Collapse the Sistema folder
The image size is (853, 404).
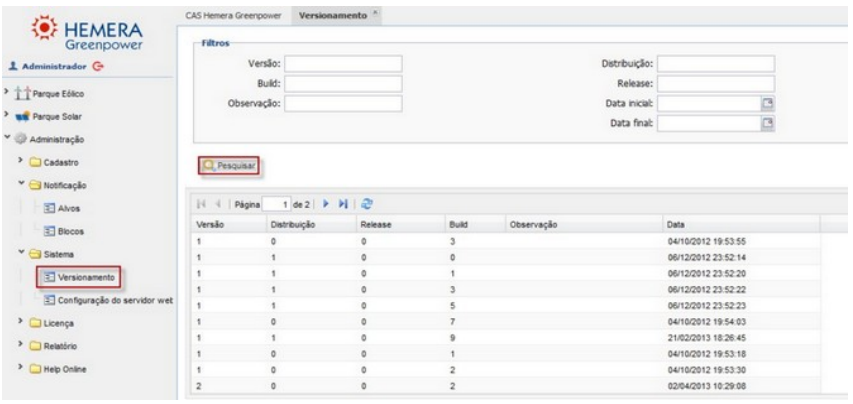[x=21, y=254]
